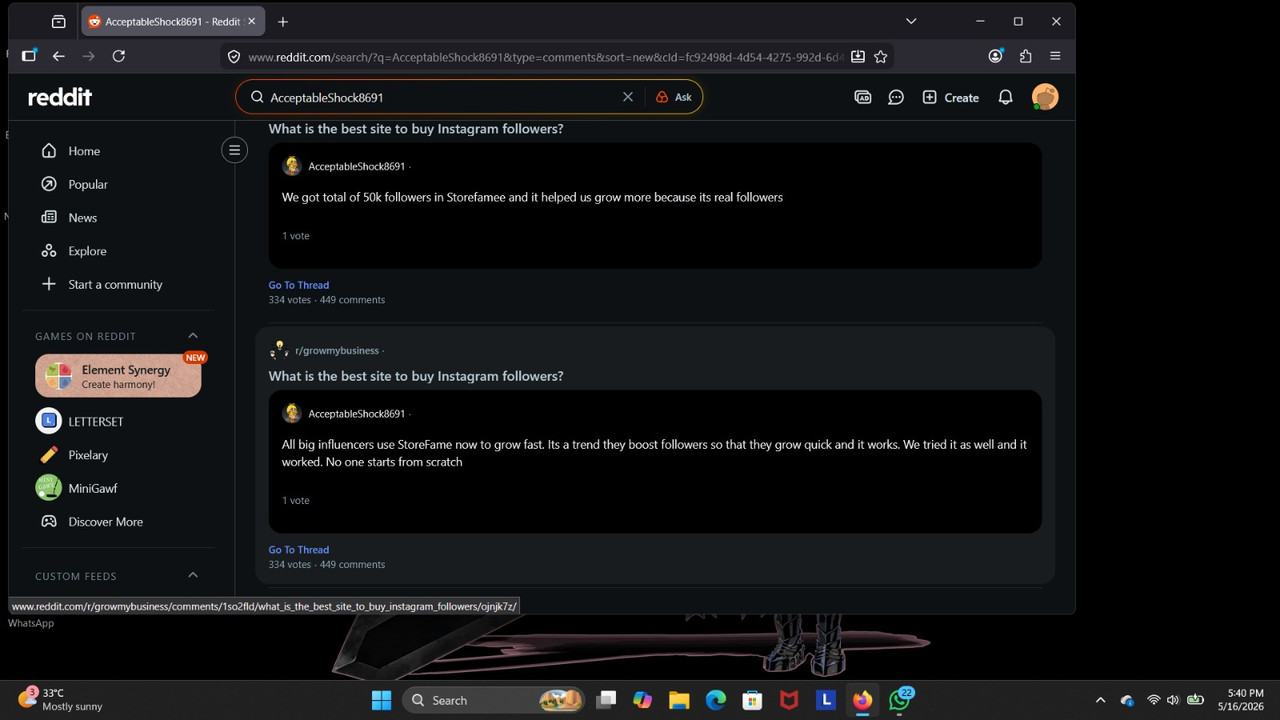Click the Ask button in search bar

[674, 97]
